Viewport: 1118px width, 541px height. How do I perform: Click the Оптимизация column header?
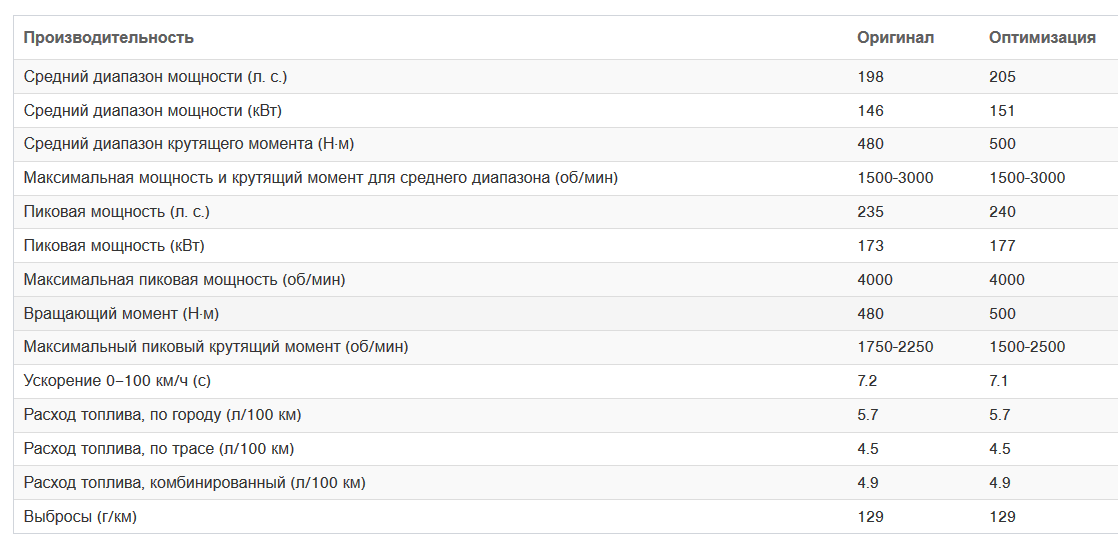click(x=1042, y=38)
